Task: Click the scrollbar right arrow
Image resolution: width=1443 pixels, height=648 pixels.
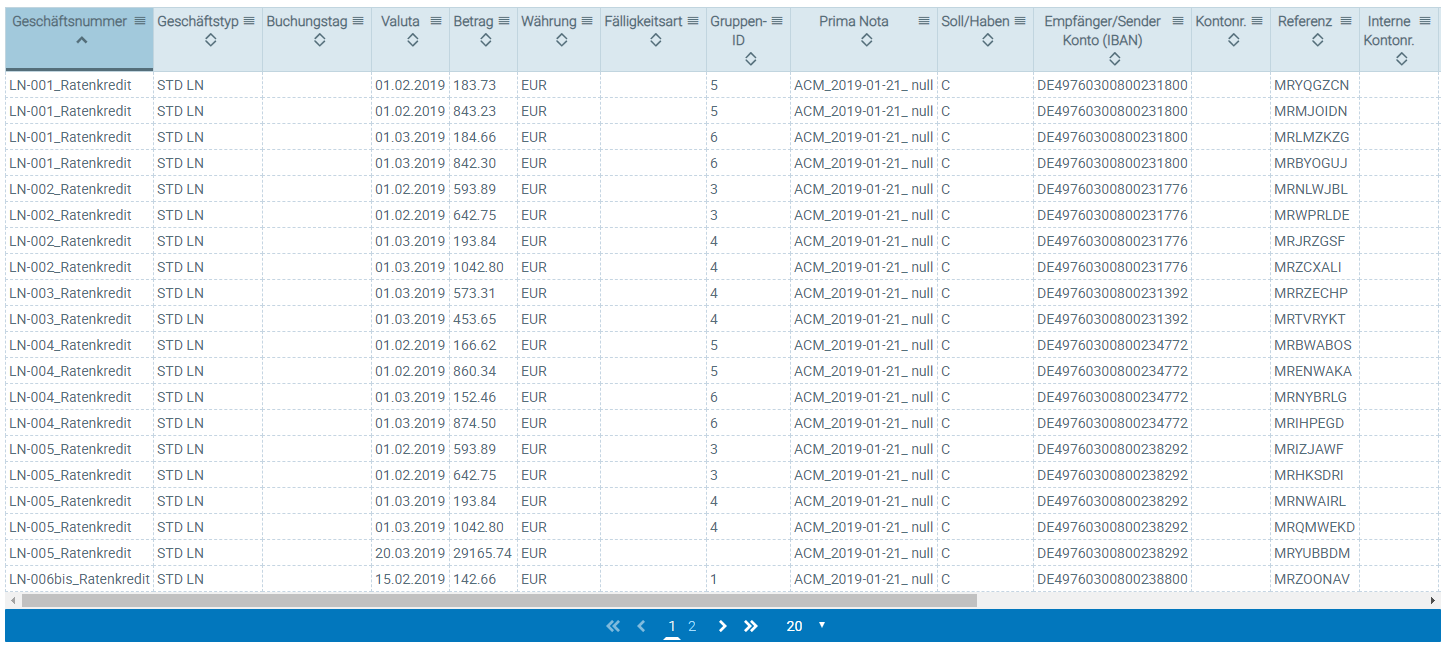Action: coord(1434,600)
